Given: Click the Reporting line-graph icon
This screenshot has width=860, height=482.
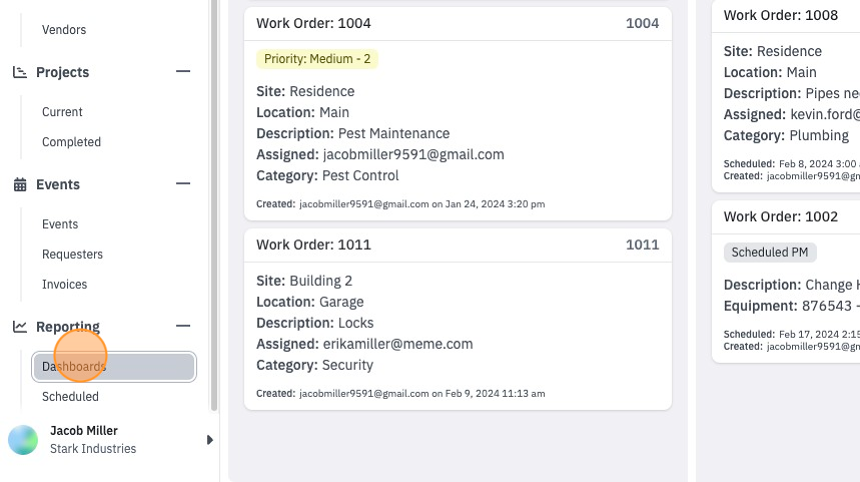Looking at the screenshot, I should (x=20, y=327).
